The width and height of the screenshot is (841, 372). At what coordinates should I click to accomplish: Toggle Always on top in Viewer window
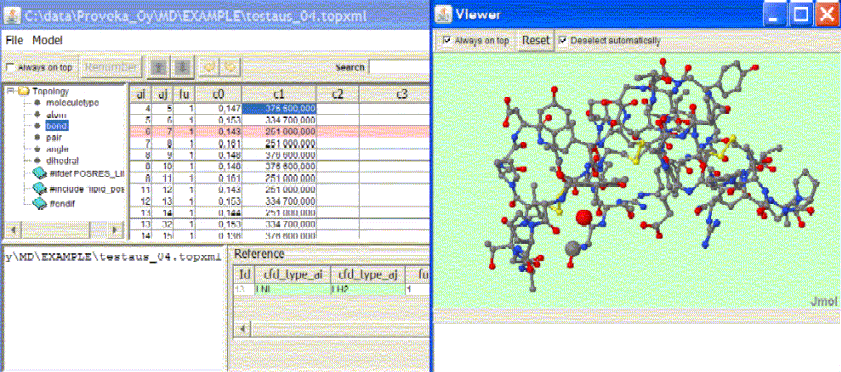point(446,40)
